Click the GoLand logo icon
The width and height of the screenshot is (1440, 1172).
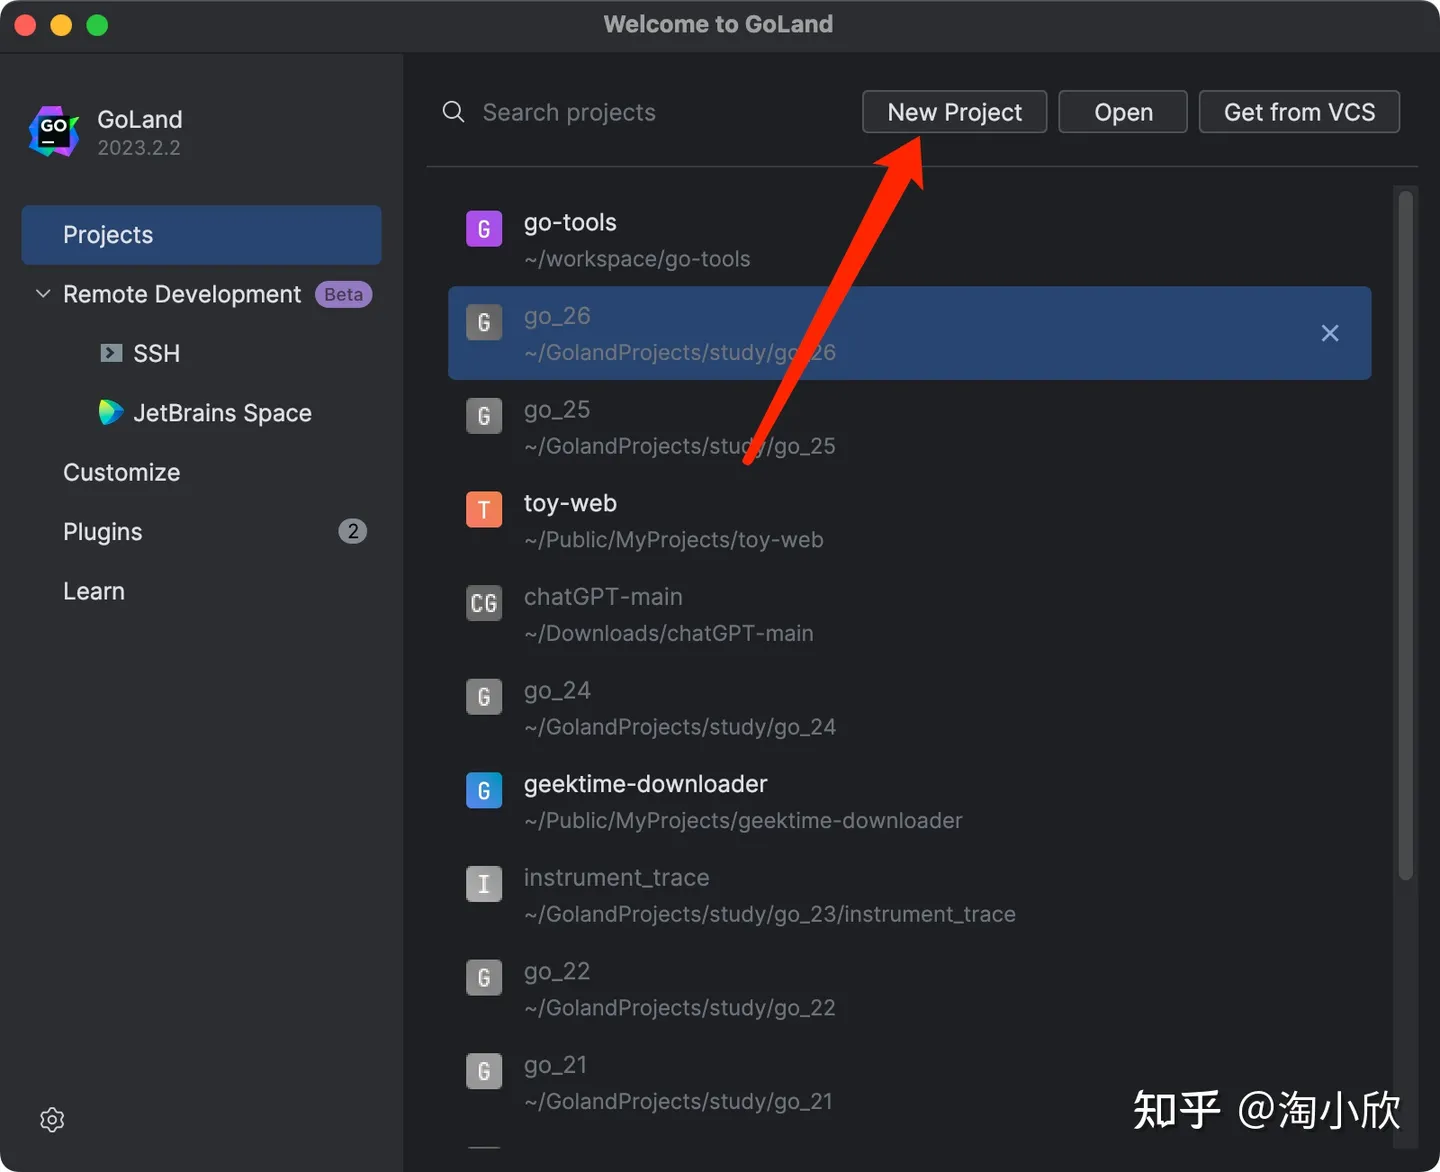pos(53,131)
